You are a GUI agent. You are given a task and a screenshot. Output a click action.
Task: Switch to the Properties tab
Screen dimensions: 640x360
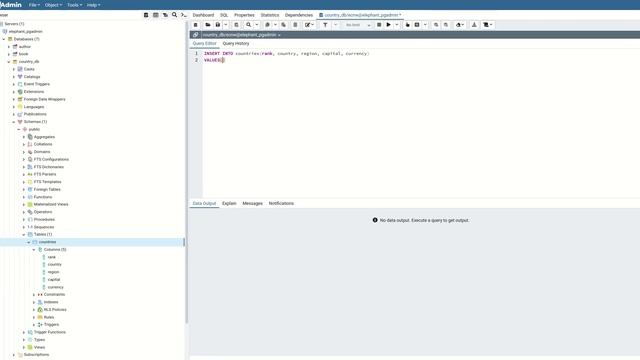click(x=244, y=15)
